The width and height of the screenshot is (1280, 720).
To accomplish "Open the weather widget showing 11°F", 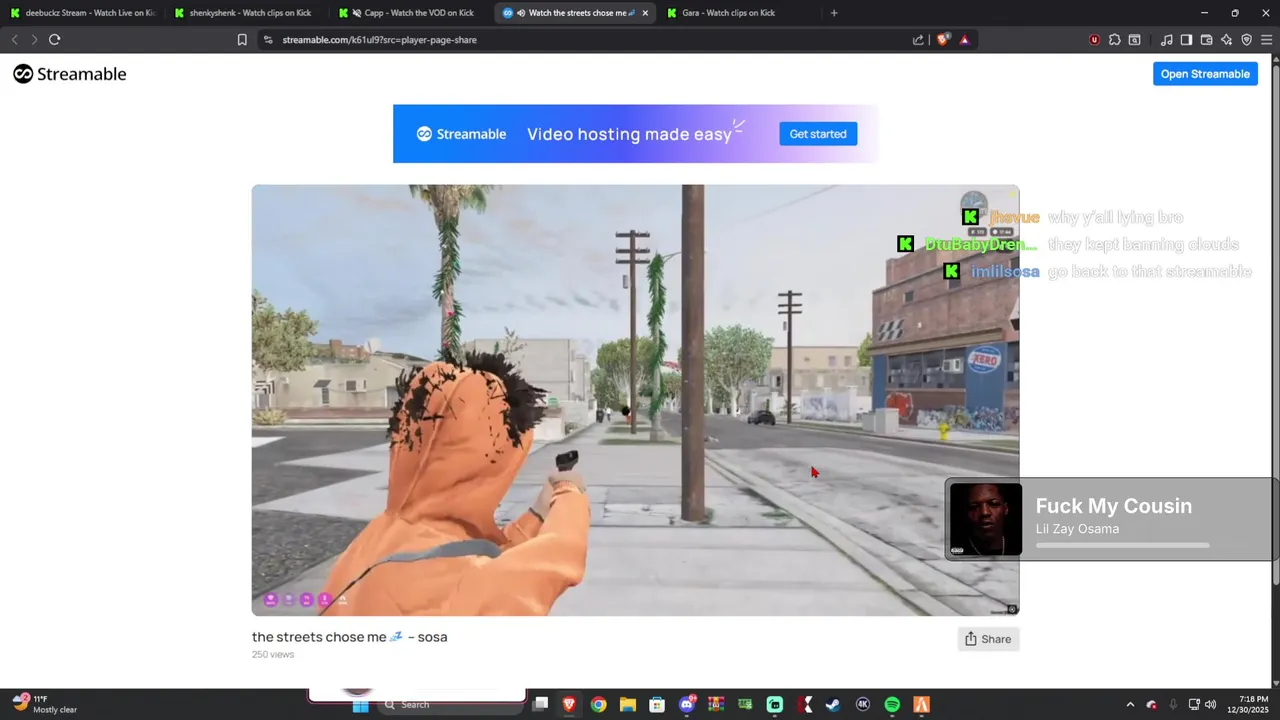I will tap(45, 704).
